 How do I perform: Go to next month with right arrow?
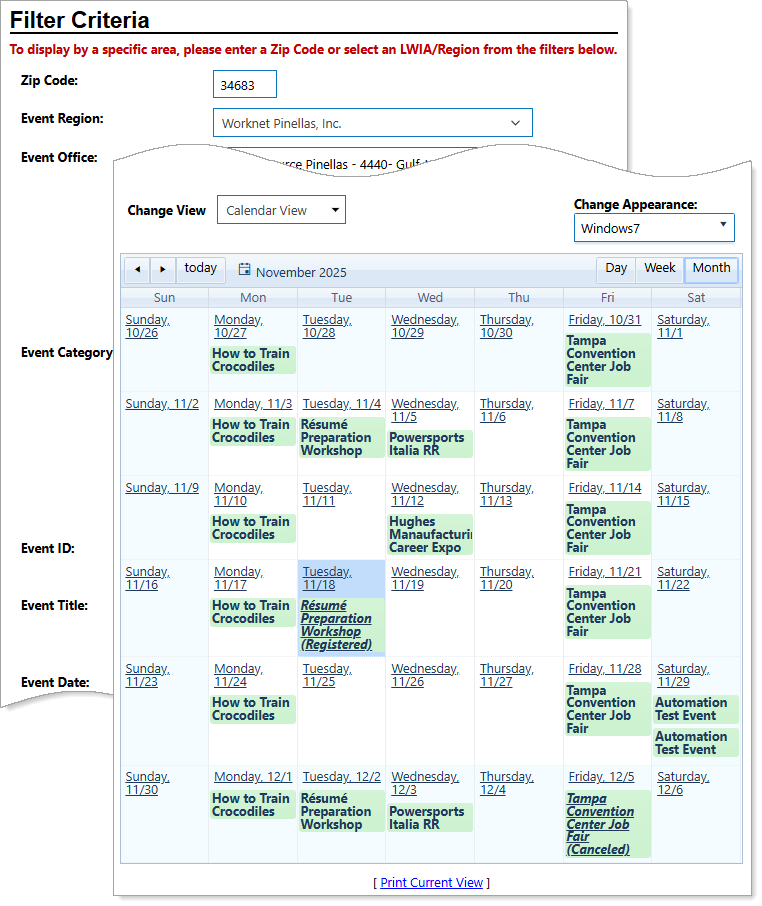coord(163,270)
